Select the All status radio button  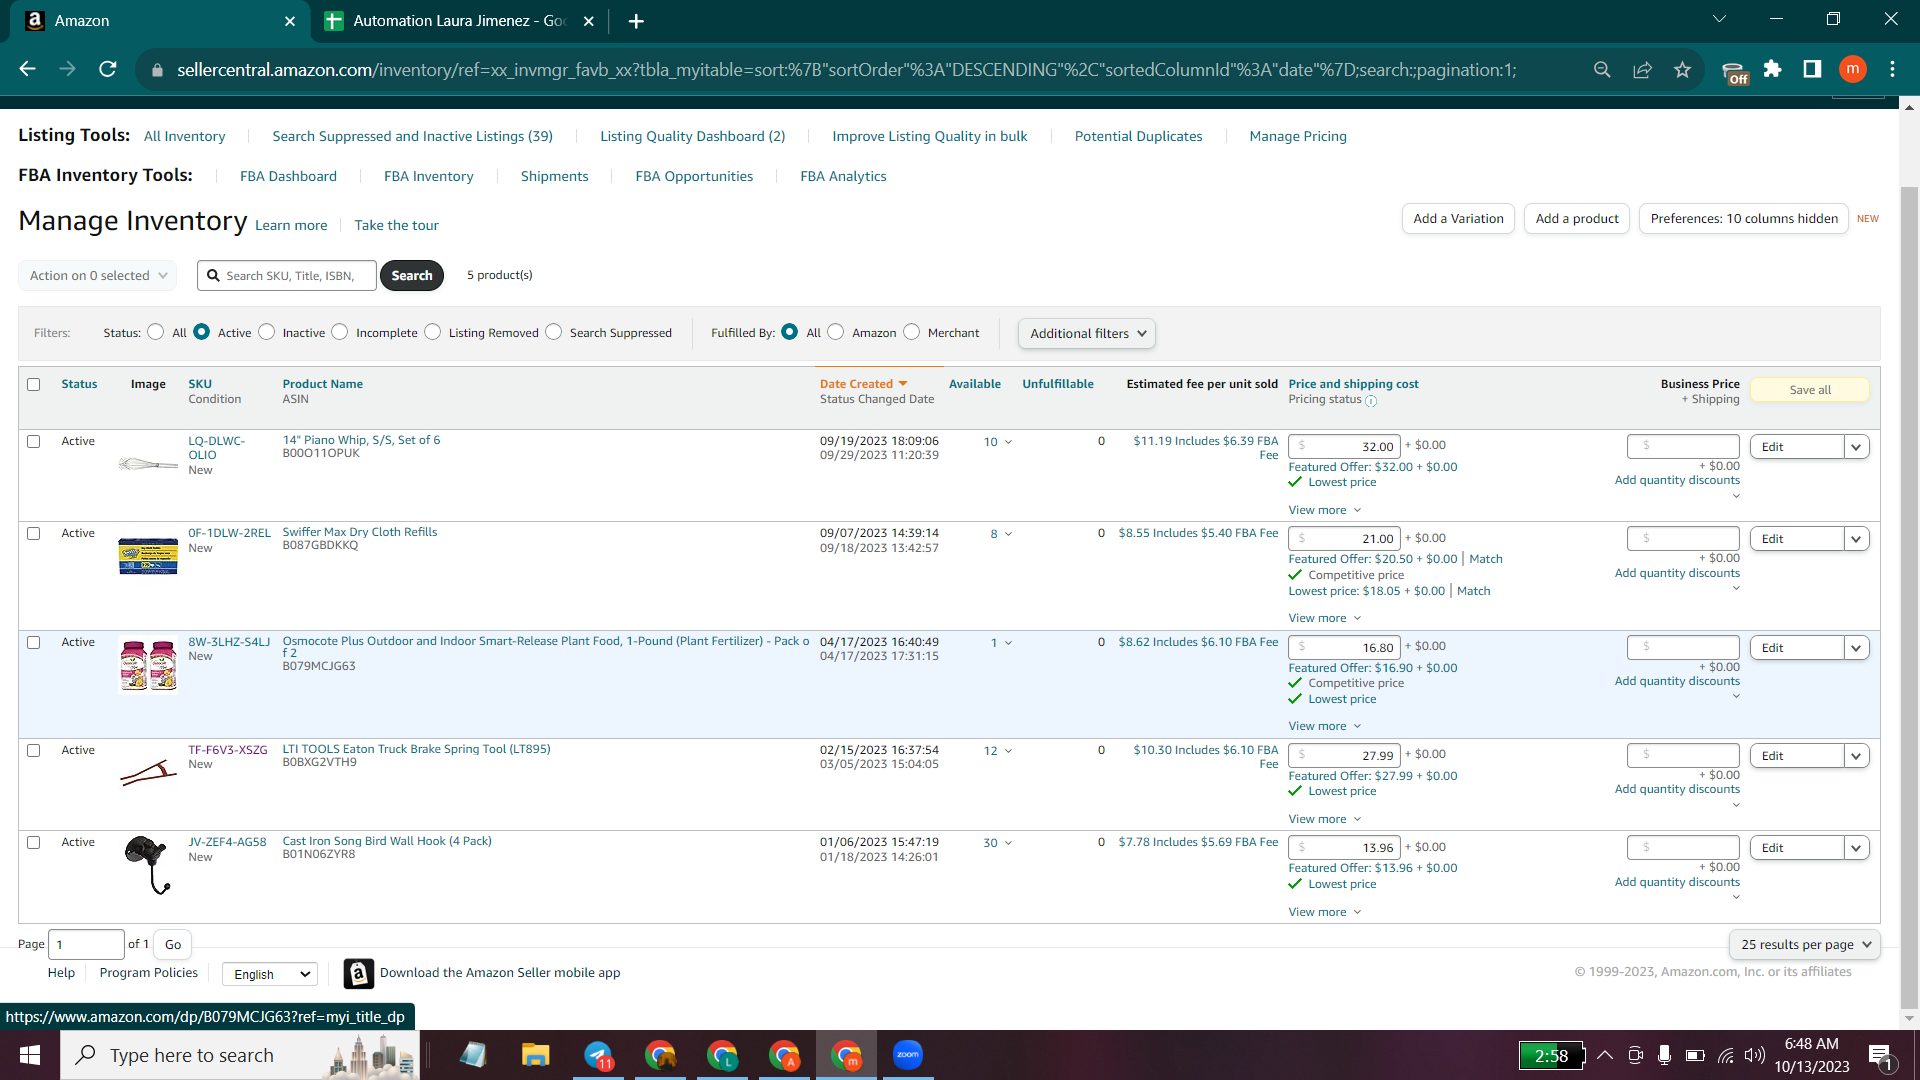156,332
